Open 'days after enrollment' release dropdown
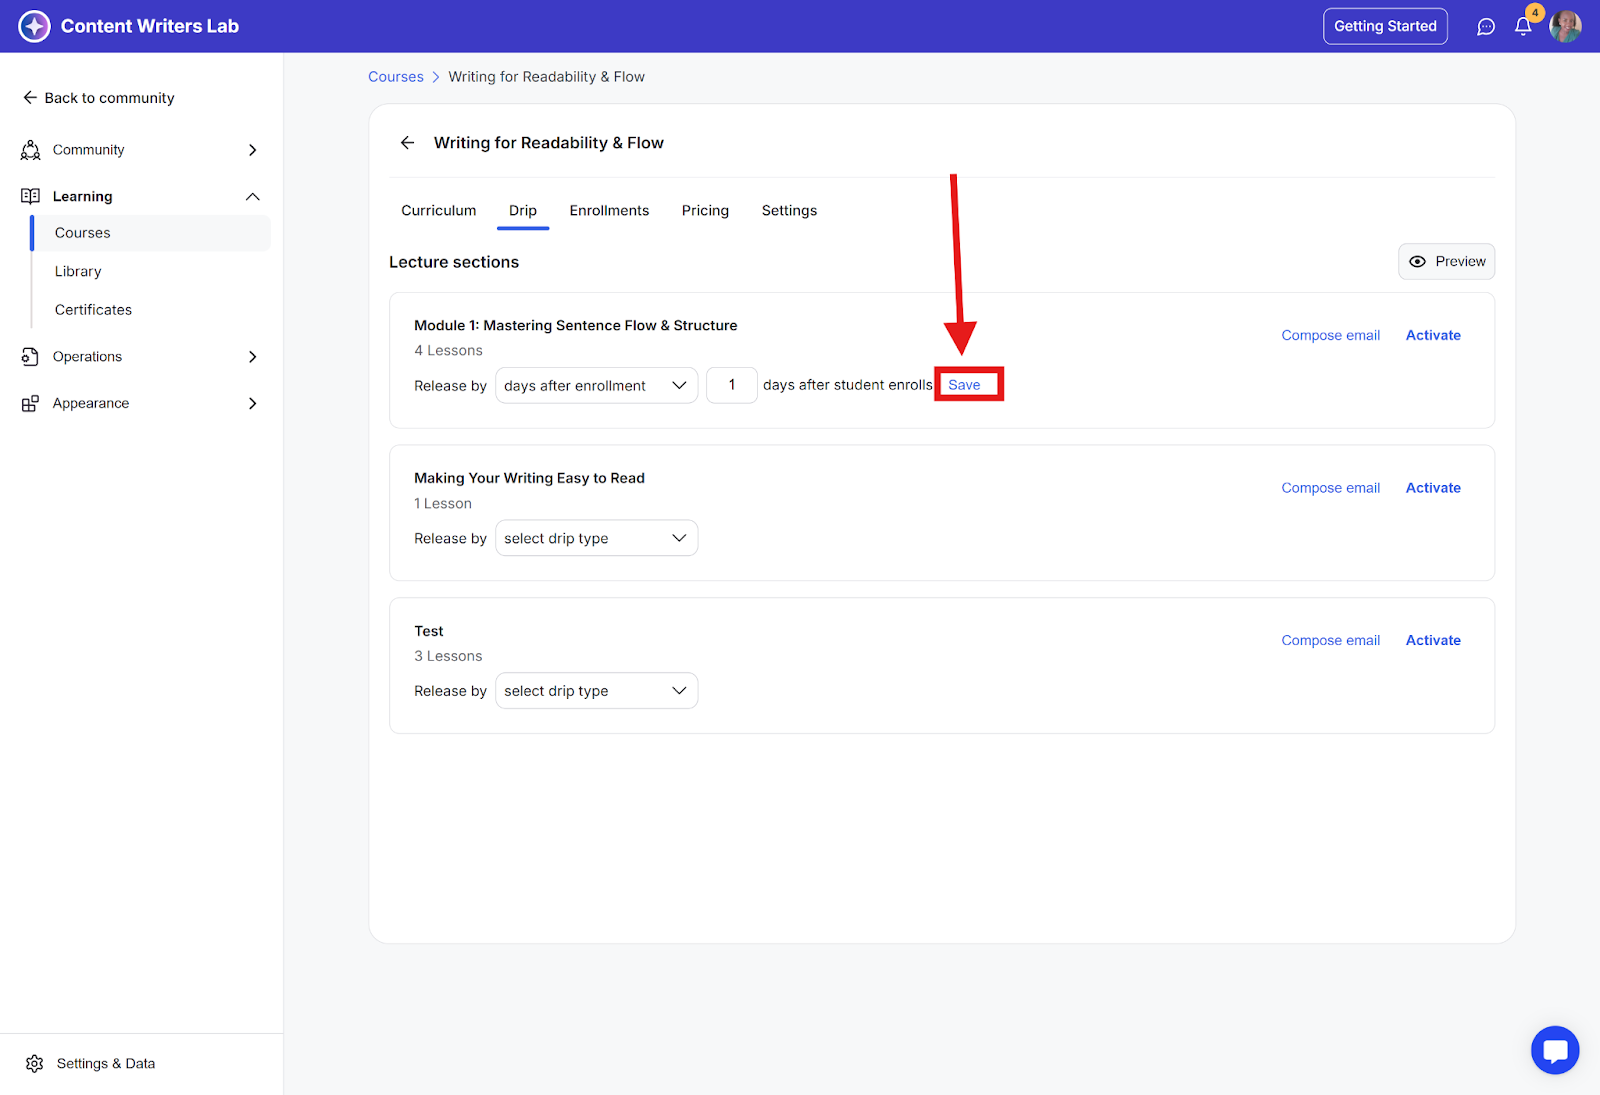This screenshot has width=1600, height=1095. pyautogui.click(x=596, y=386)
